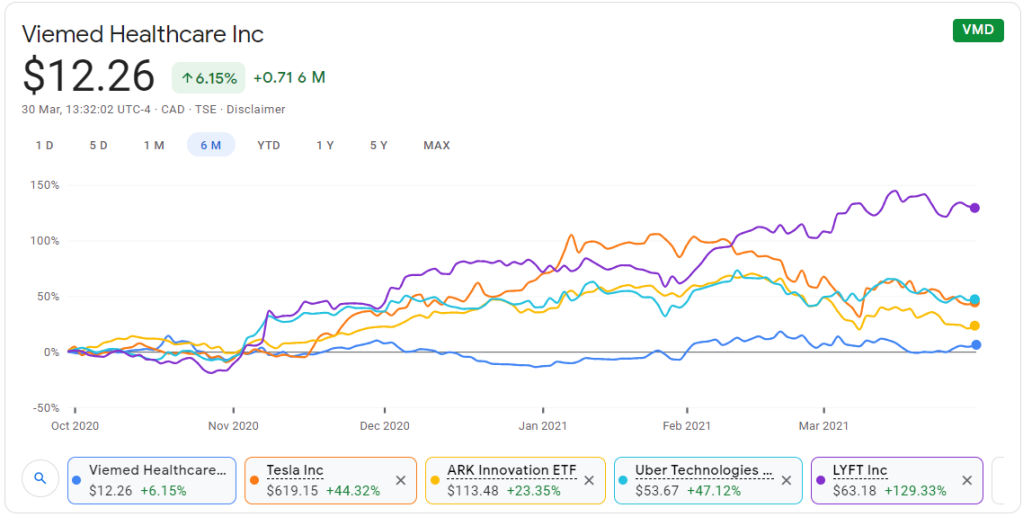1023x517 pixels.
Task: Click the orange Tesla legend dot
Action: coord(254,480)
